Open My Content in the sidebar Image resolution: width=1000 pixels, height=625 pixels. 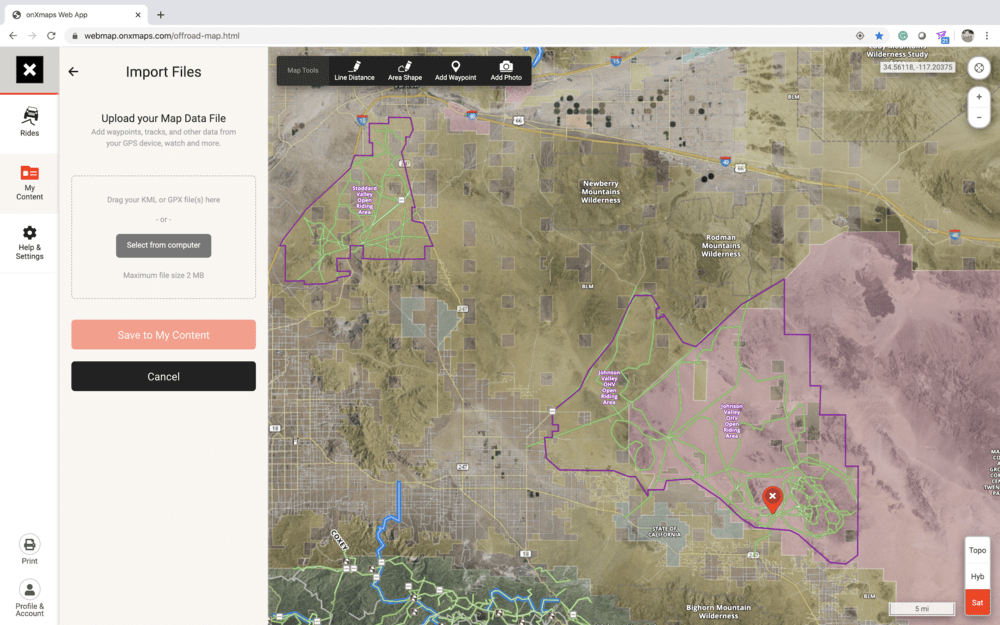point(29,183)
